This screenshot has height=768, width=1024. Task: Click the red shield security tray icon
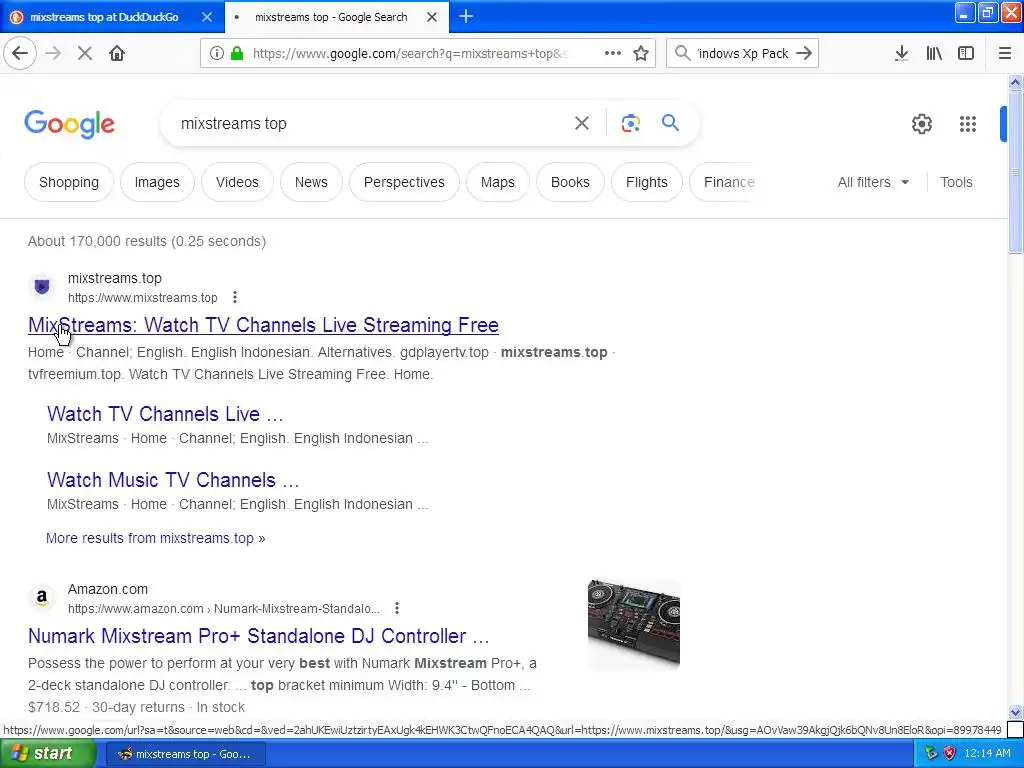949,754
